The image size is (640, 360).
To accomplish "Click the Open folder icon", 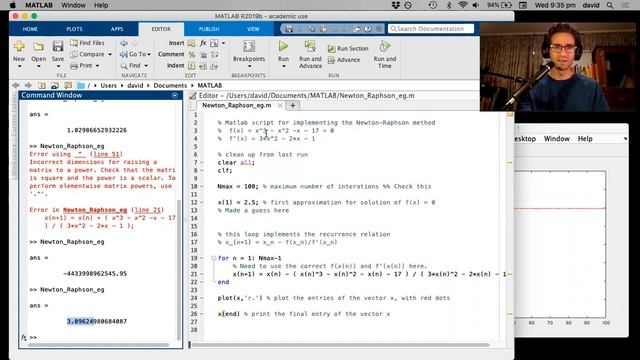I will pos(38,46).
